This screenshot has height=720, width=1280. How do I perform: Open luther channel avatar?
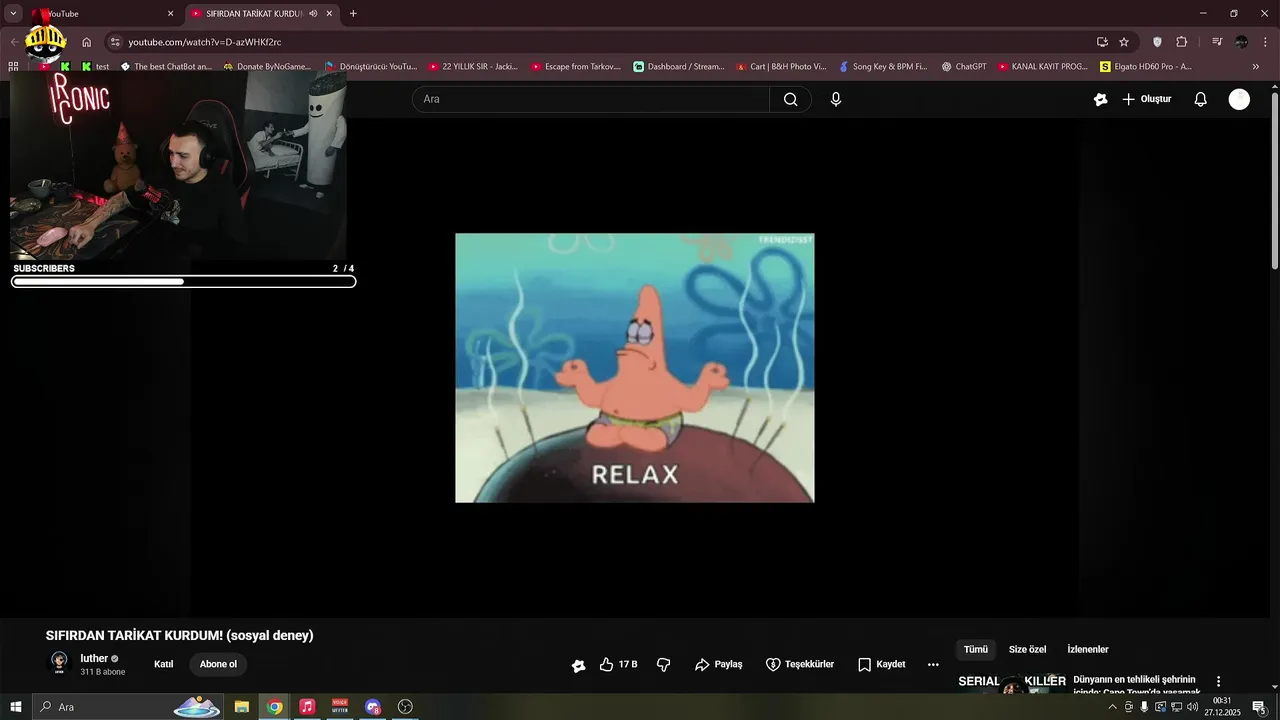tap(59, 664)
